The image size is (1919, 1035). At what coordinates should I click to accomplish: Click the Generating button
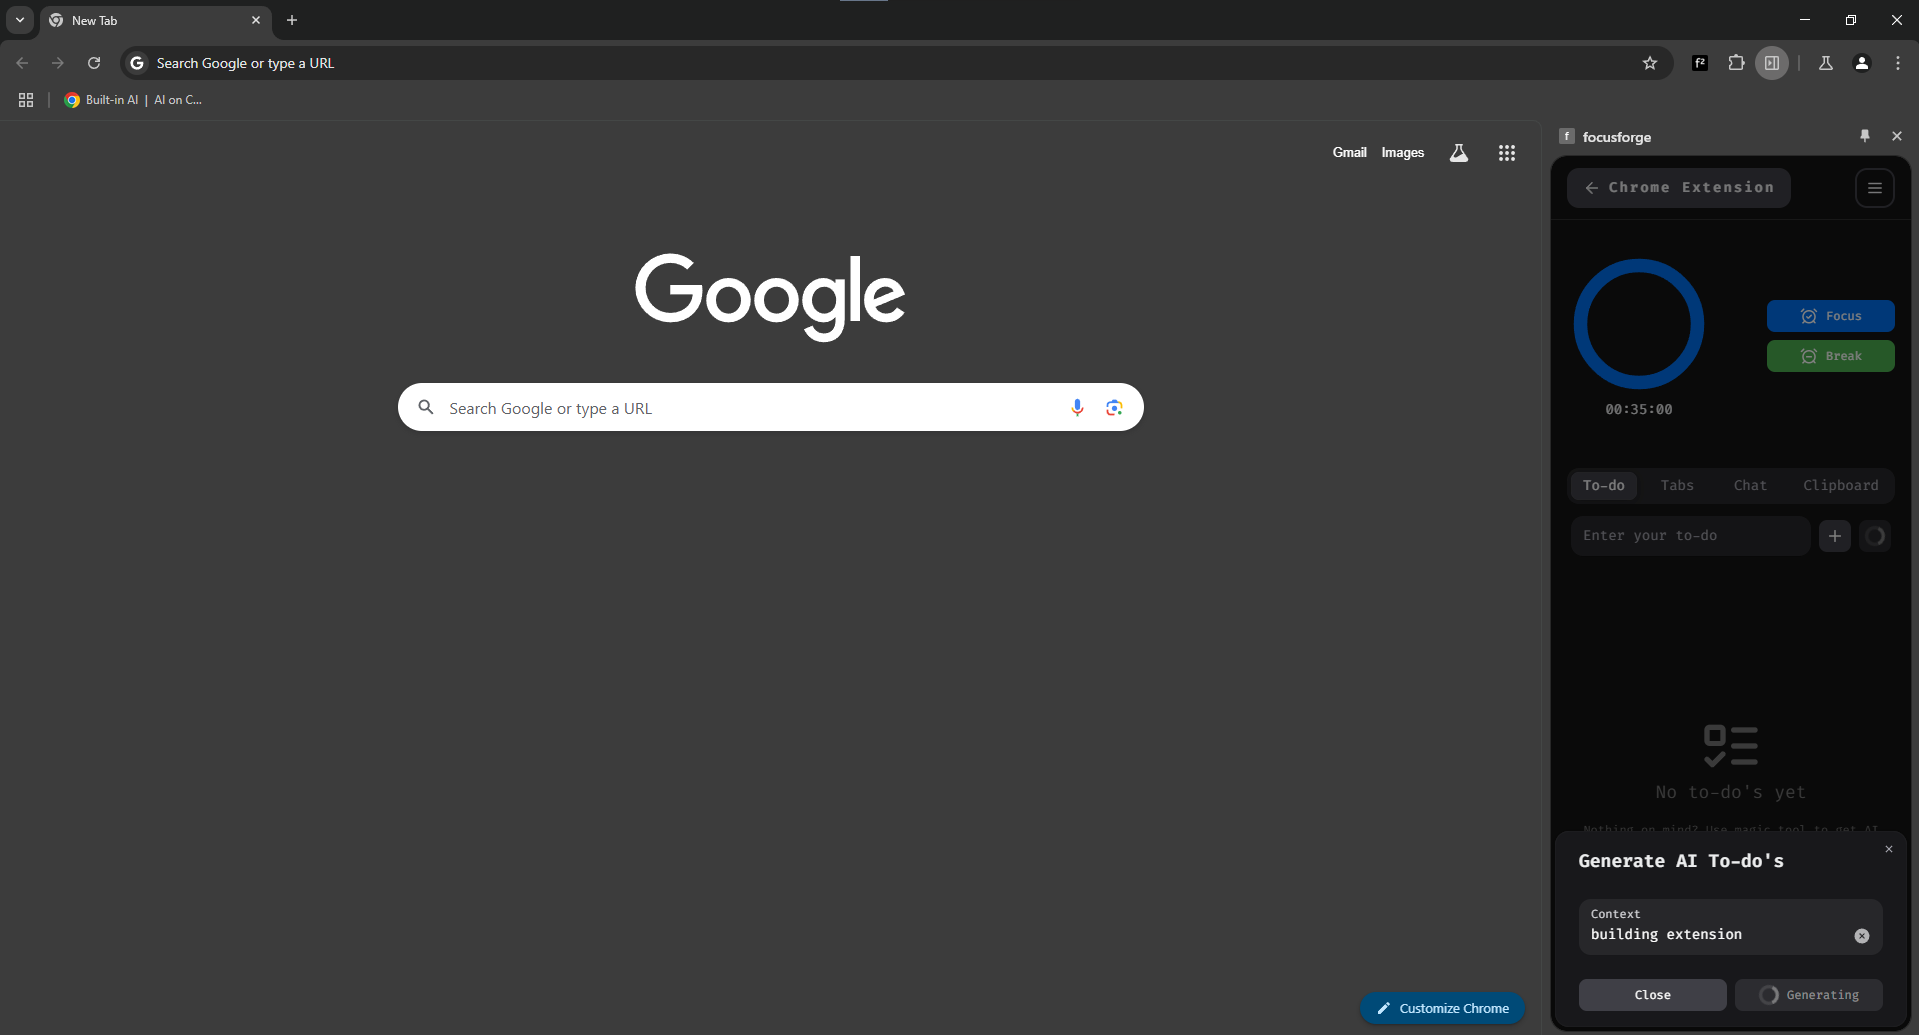pyautogui.click(x=1808, y=995)
